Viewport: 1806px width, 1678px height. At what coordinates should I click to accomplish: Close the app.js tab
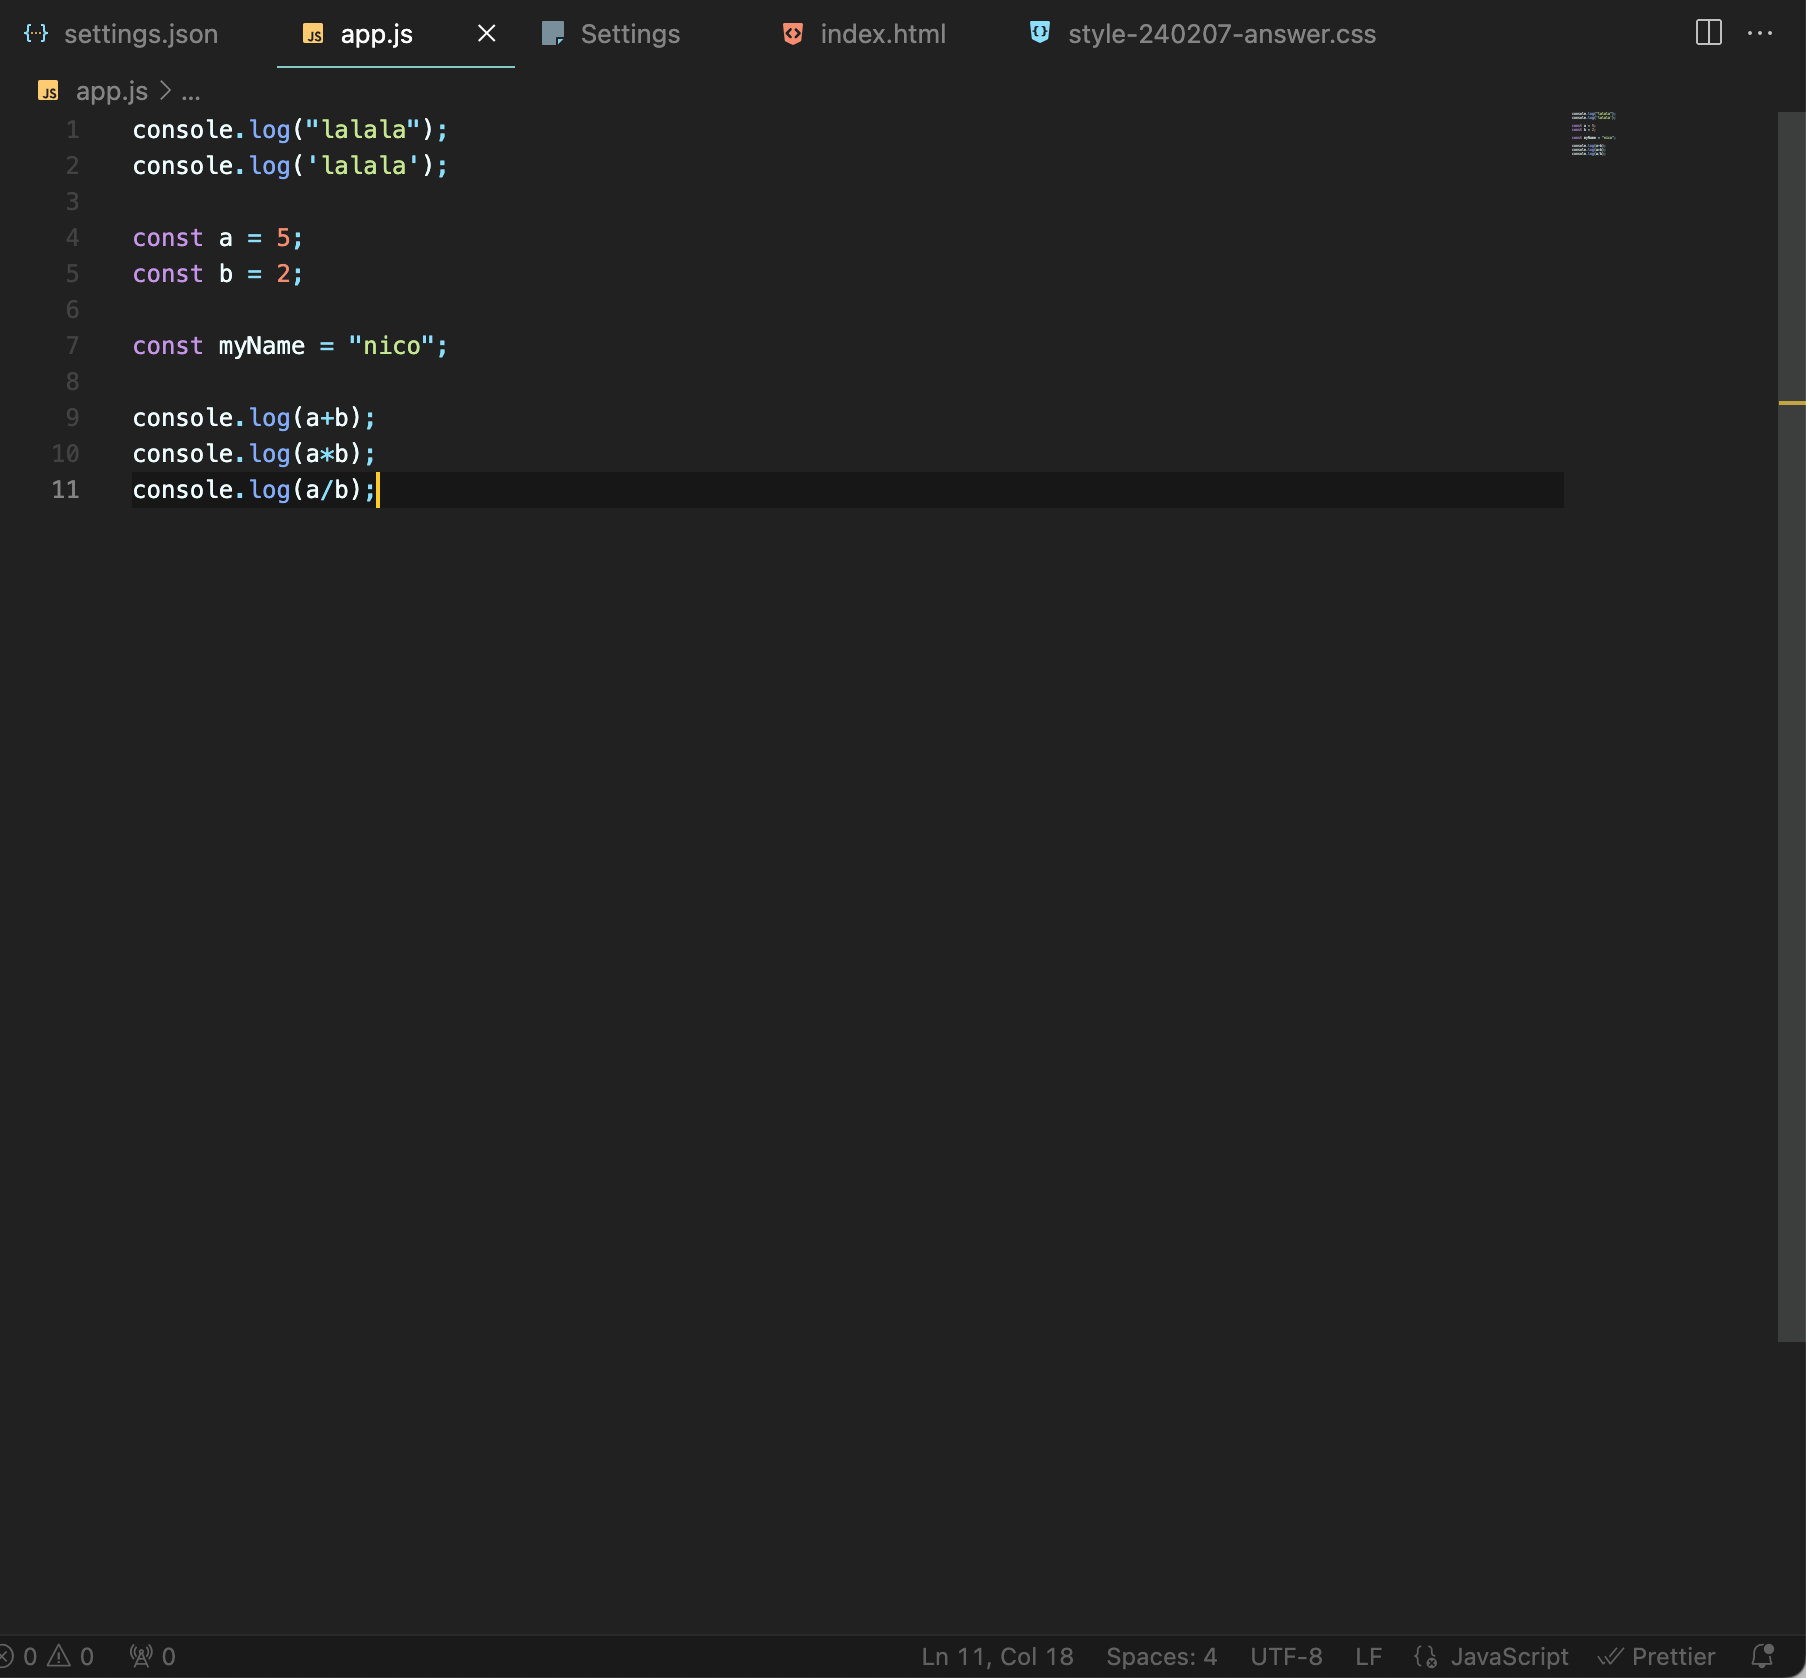point(487,33)
